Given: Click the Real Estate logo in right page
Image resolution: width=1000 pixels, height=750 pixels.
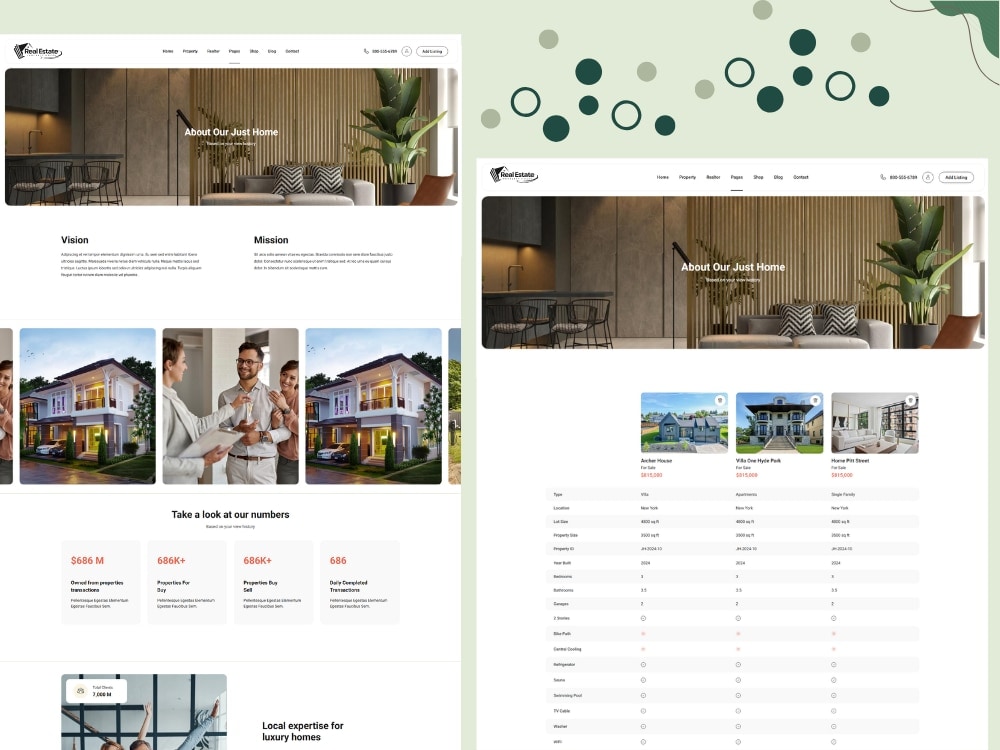Looking at the screenshot, I should click(x=514, y=175).
